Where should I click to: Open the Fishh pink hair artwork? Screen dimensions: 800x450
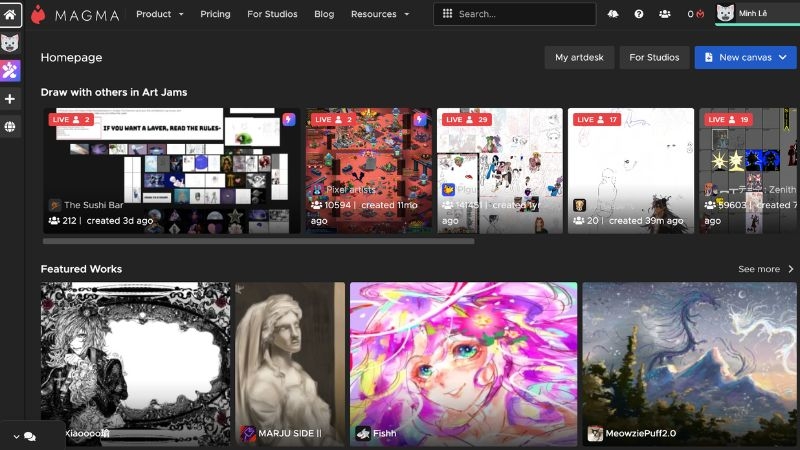click(x=463, y=364)
